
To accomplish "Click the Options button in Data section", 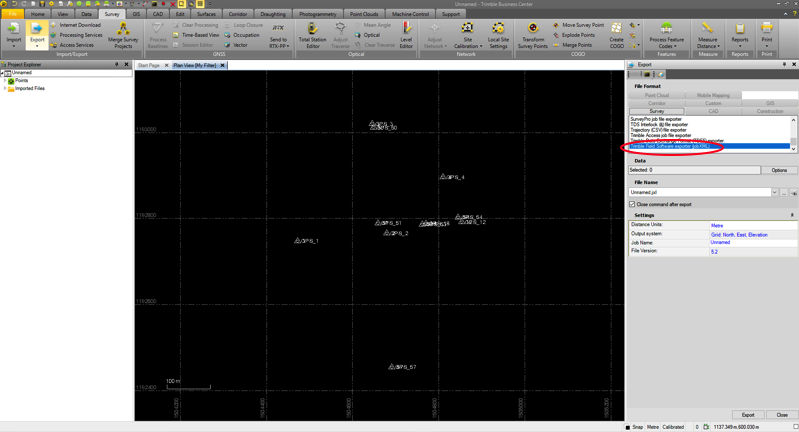I will click(779, 170).
